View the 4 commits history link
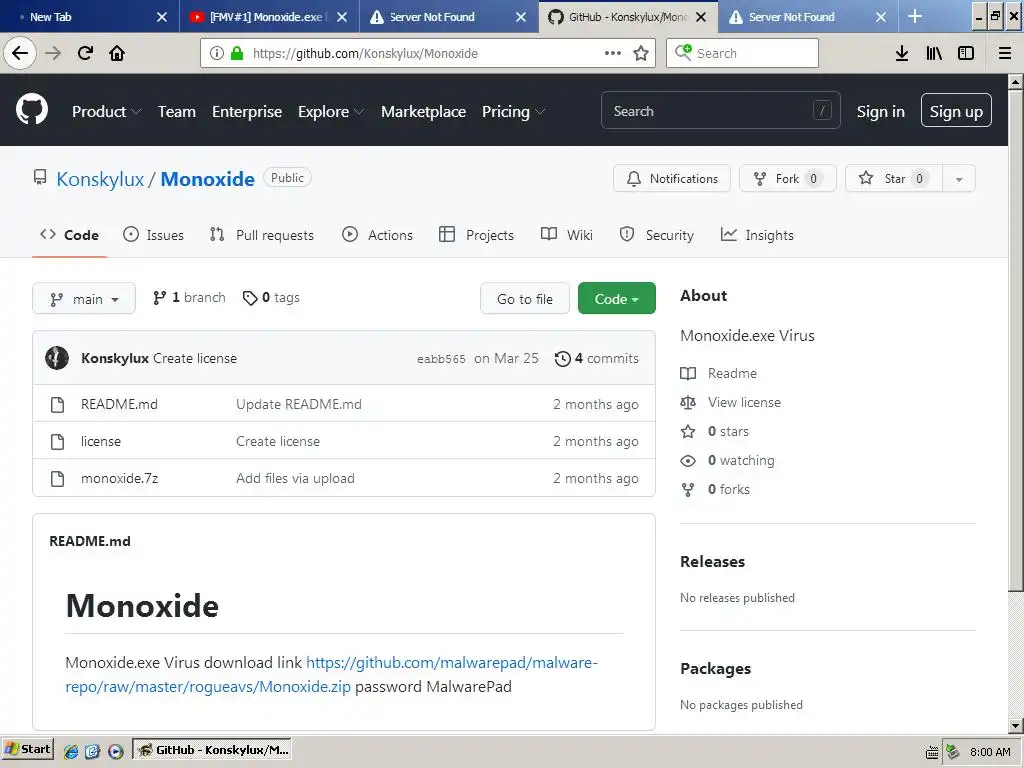The image size is (1024, 768). coord(597,359)
